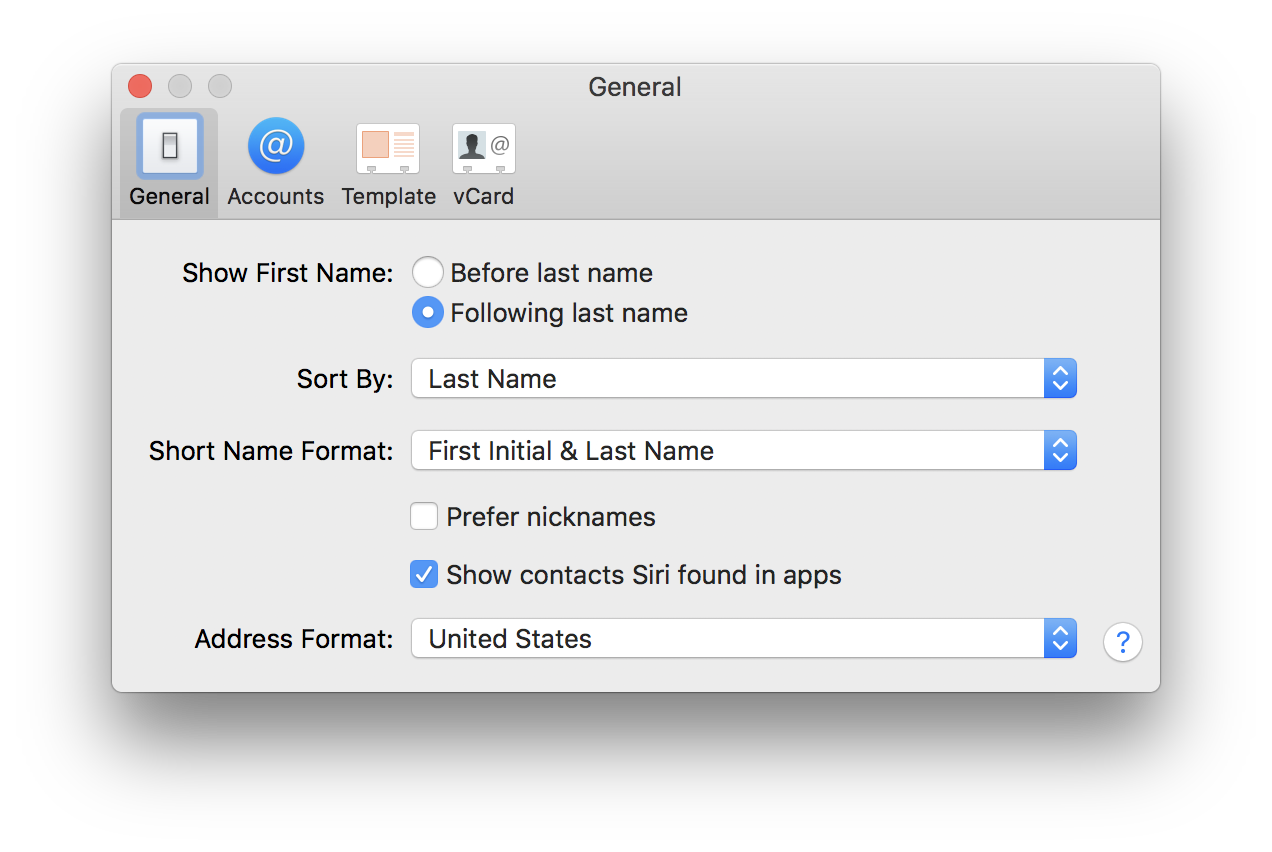1272x852 pixels.
Task: Close the preferences window with red button
Action: pyautogui.click(x=140, y=86)
